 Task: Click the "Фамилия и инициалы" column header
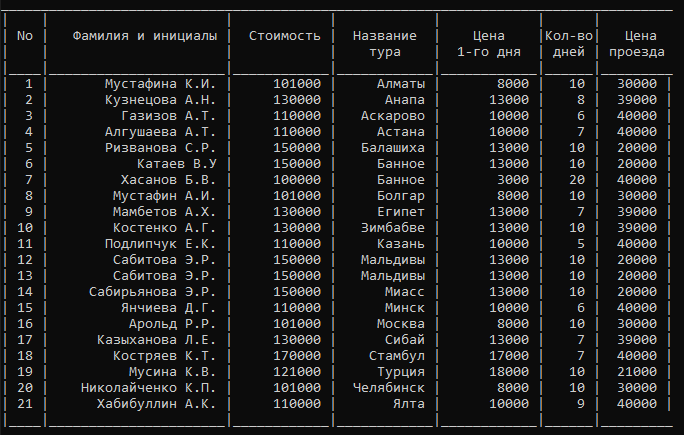point(144,36)
